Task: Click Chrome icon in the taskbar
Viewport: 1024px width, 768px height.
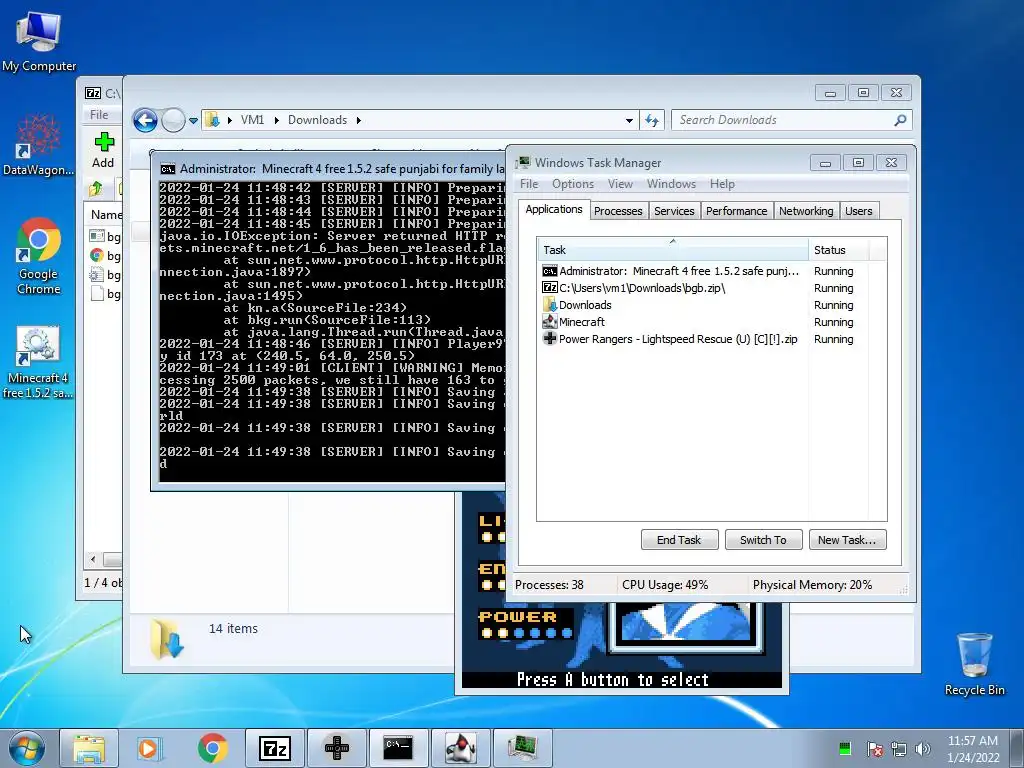Action: [212, 748]
